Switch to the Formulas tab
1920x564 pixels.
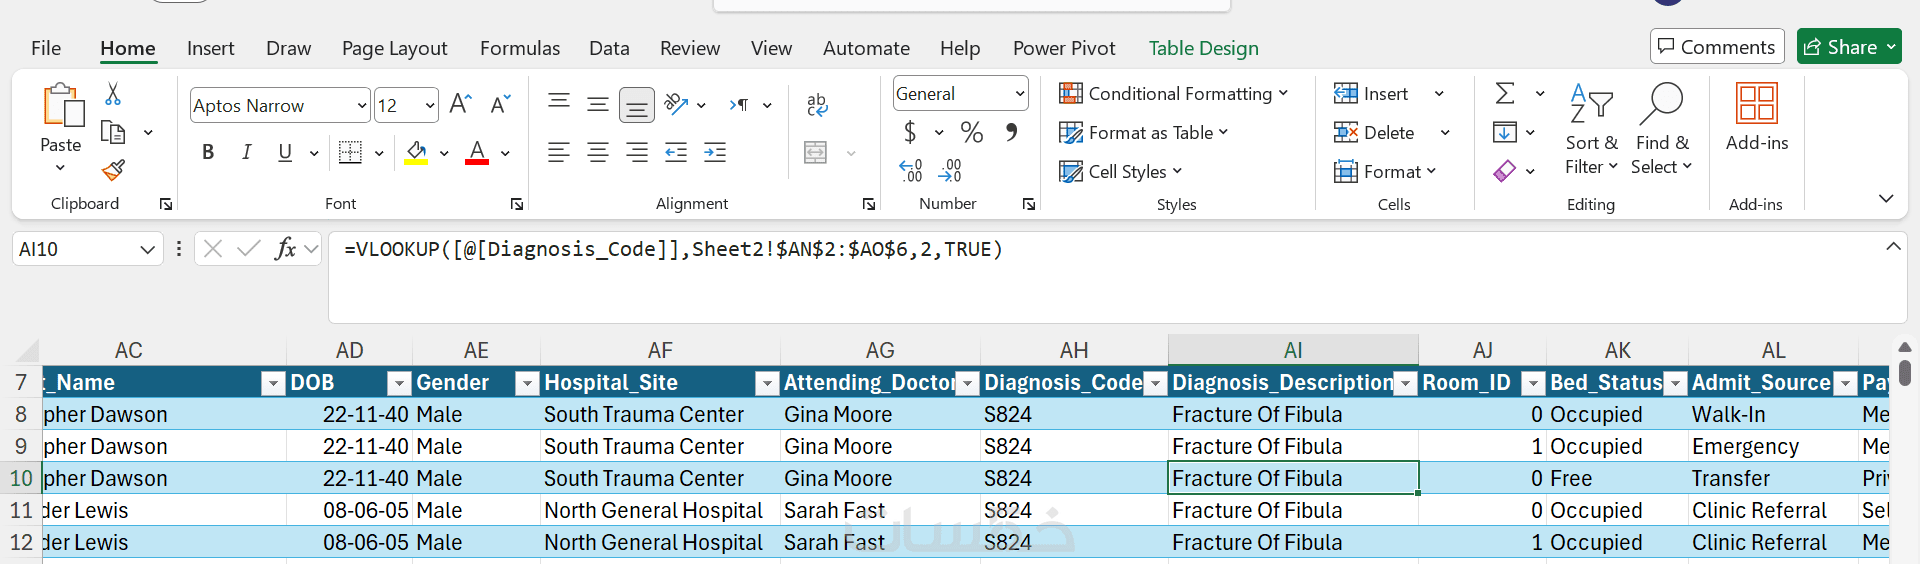pos(519,48)
